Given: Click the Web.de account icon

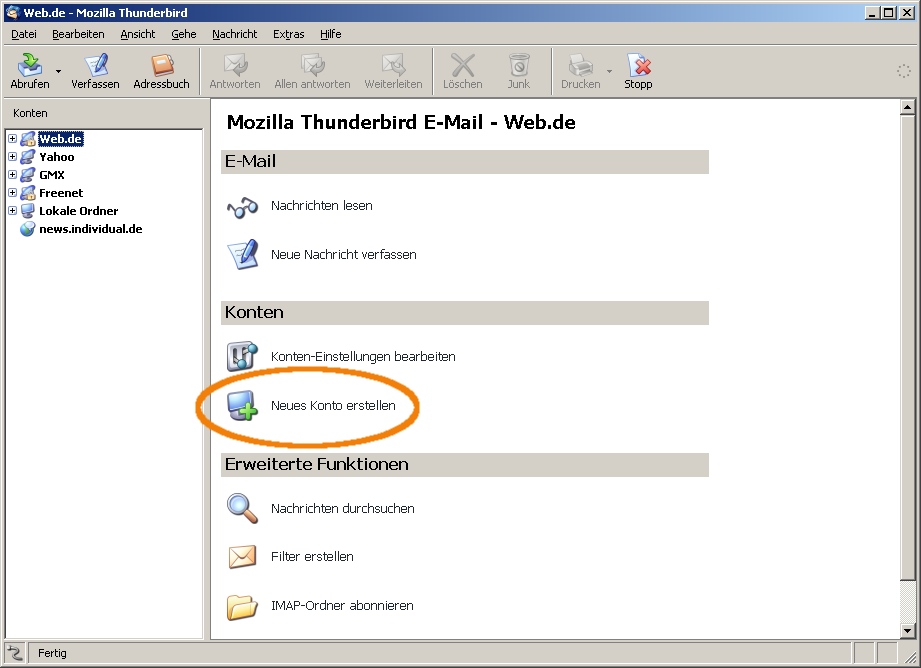Looking at the screenshot, I should [28, 139].
